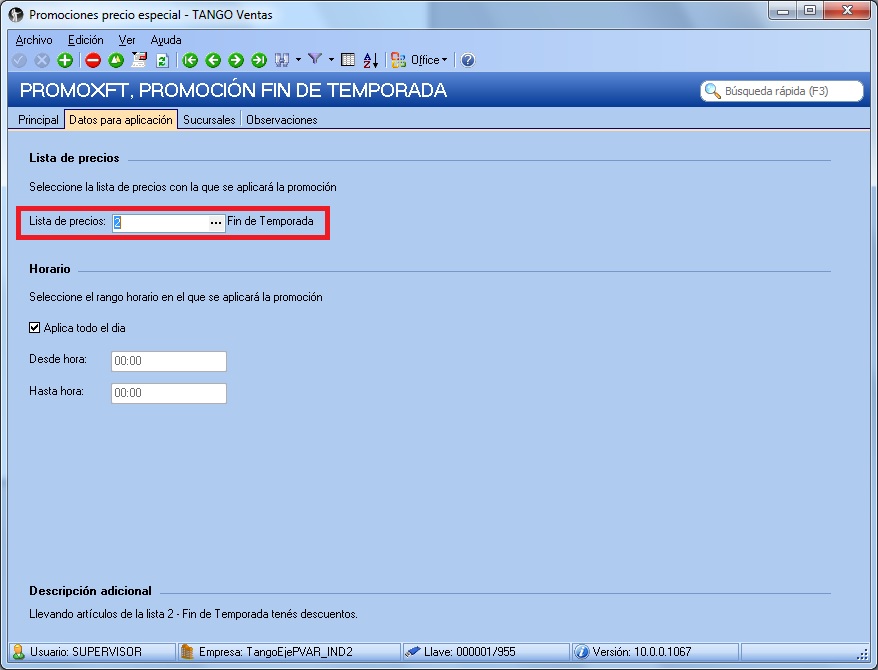Go to the previous record arrow
The image size is (878, 670).
pyautogui.click(x=213, y=60)
